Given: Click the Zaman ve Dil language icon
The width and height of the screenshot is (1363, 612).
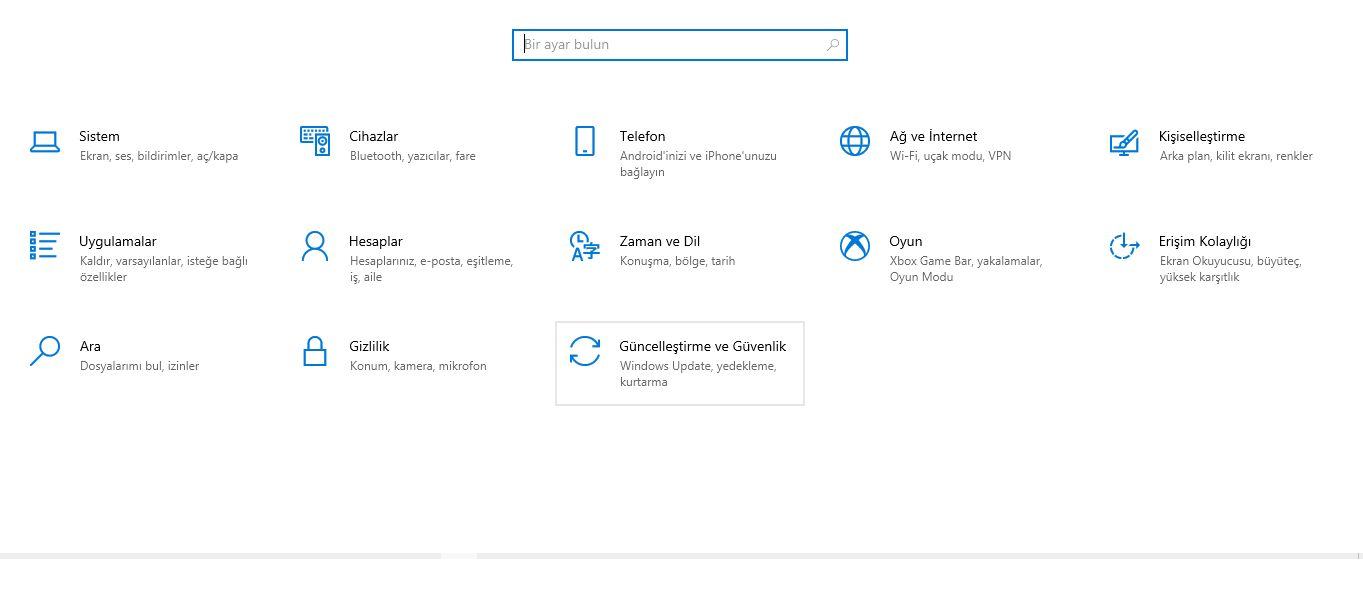Looking at the screenshot, I should (584, 246).
